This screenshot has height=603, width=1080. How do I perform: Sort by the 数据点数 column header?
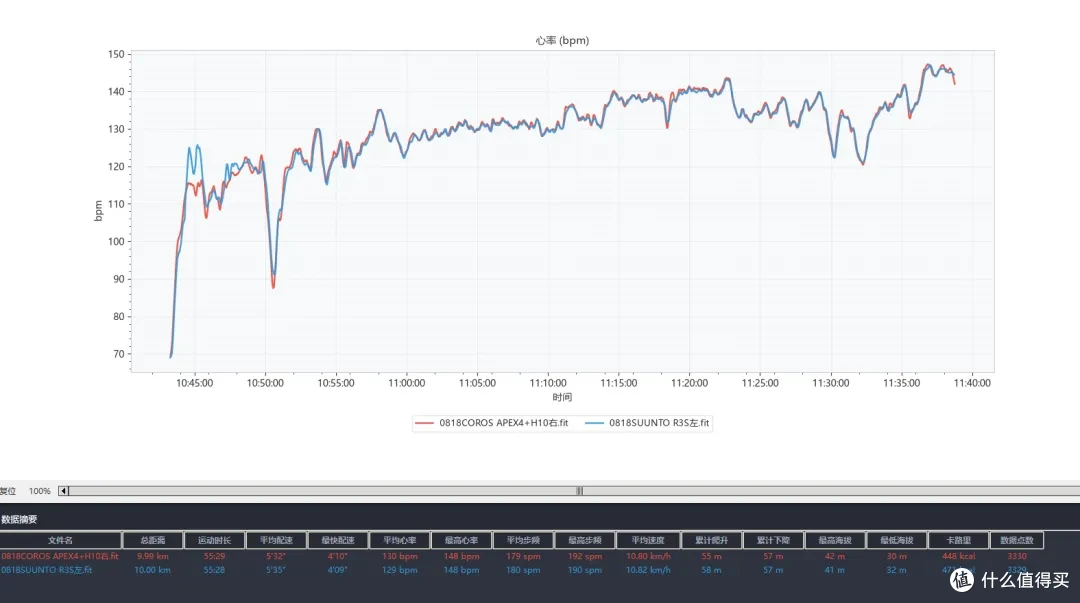point(1017,540)
